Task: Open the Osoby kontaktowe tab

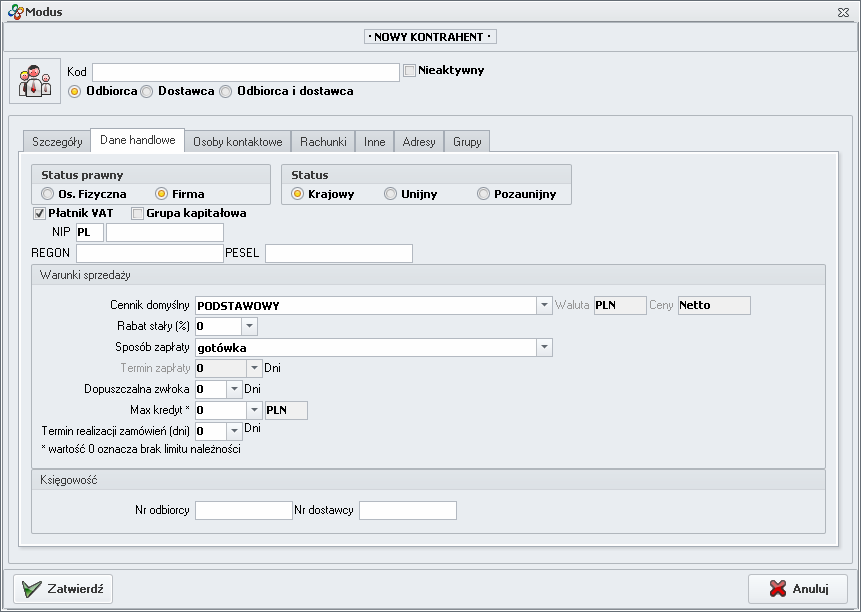Action: click(238, 142)
